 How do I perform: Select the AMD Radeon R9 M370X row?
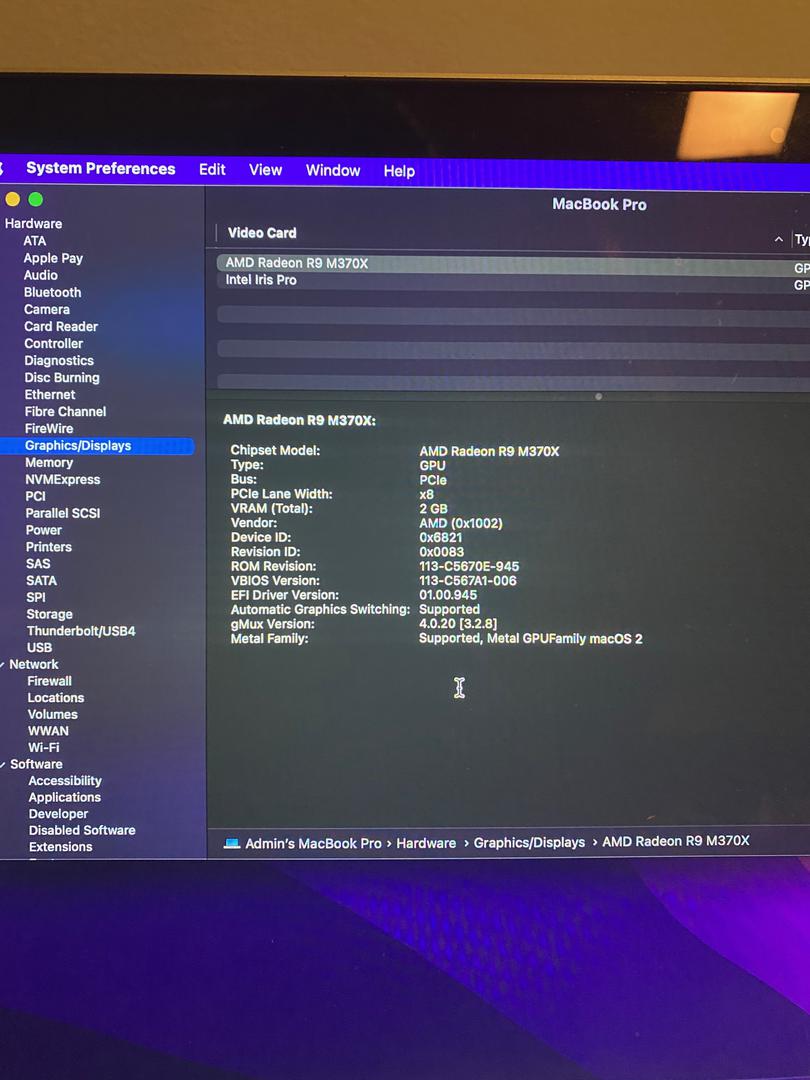513,264
